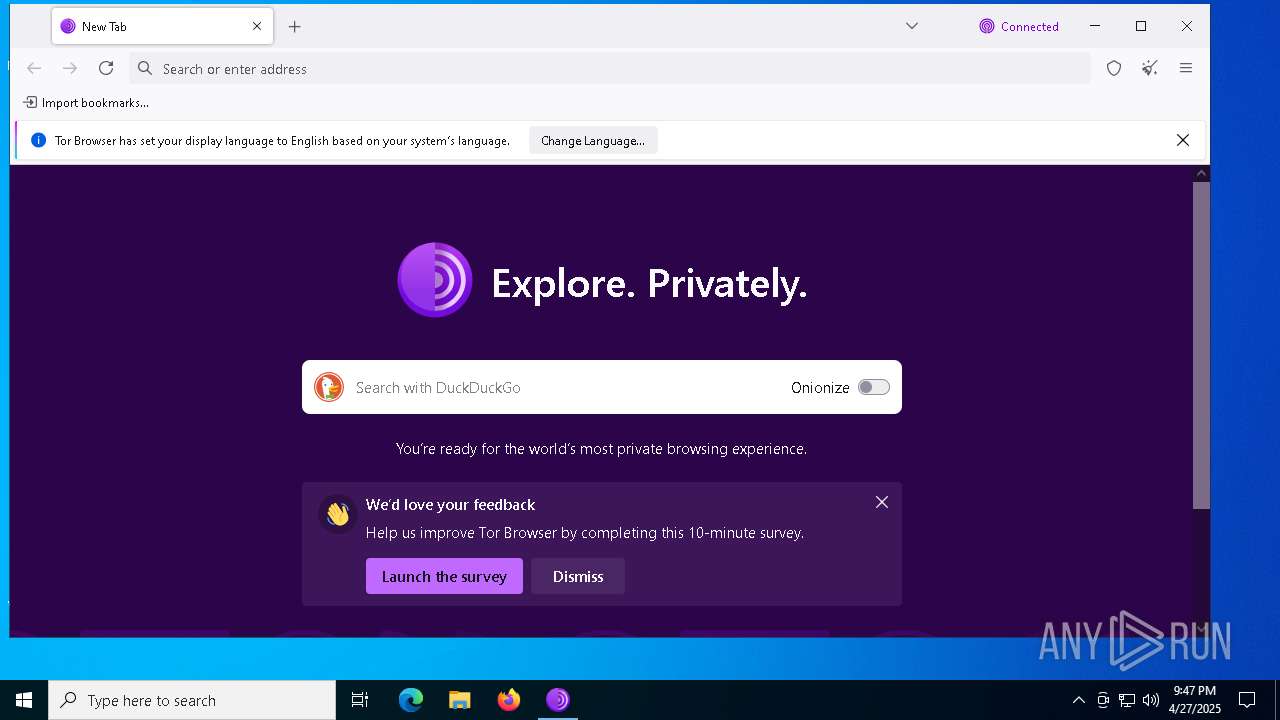1280x720 pixels.
Task: Expand the list all tabs dropdown
Action: (912, 26)
